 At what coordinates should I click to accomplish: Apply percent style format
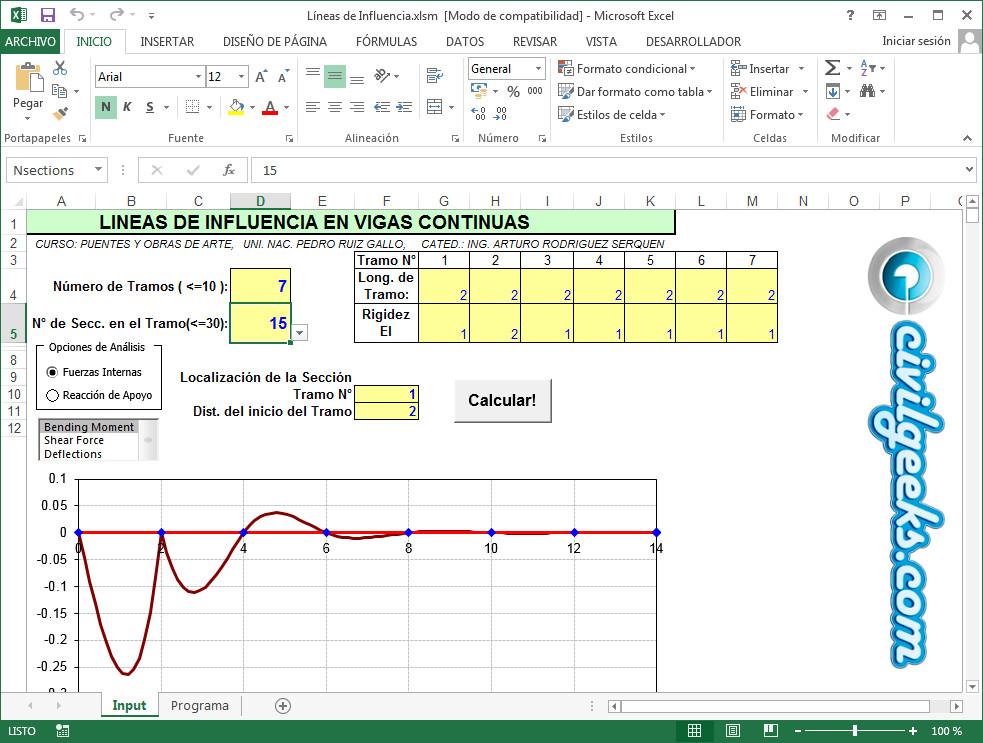point(513,92)
